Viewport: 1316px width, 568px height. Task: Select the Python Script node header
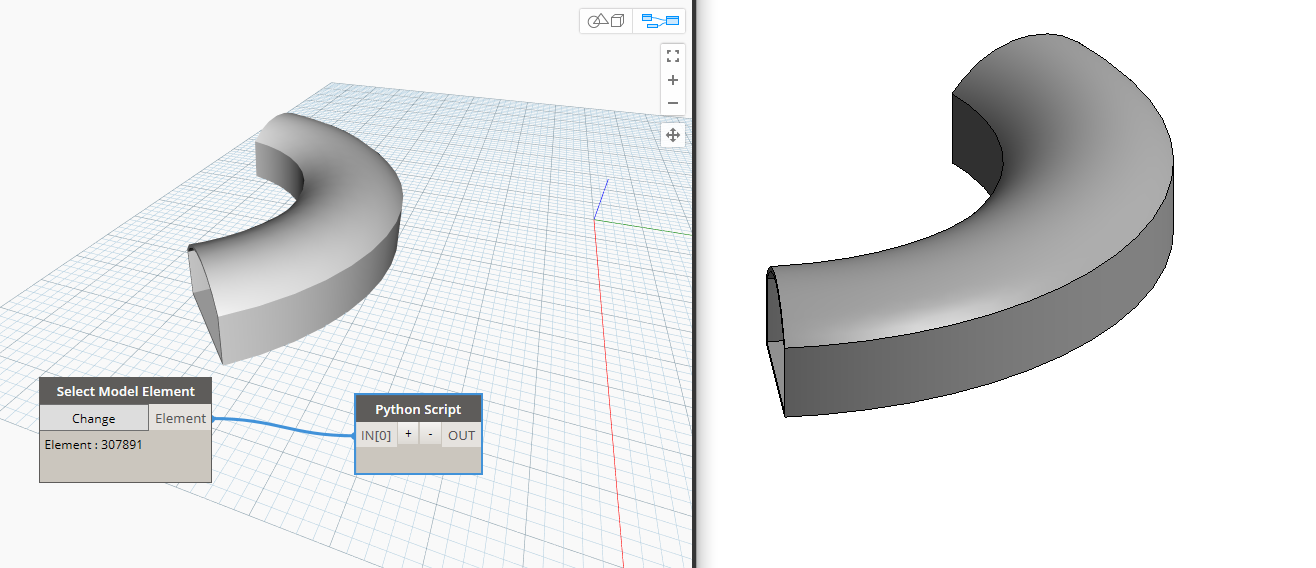[418, 409]
